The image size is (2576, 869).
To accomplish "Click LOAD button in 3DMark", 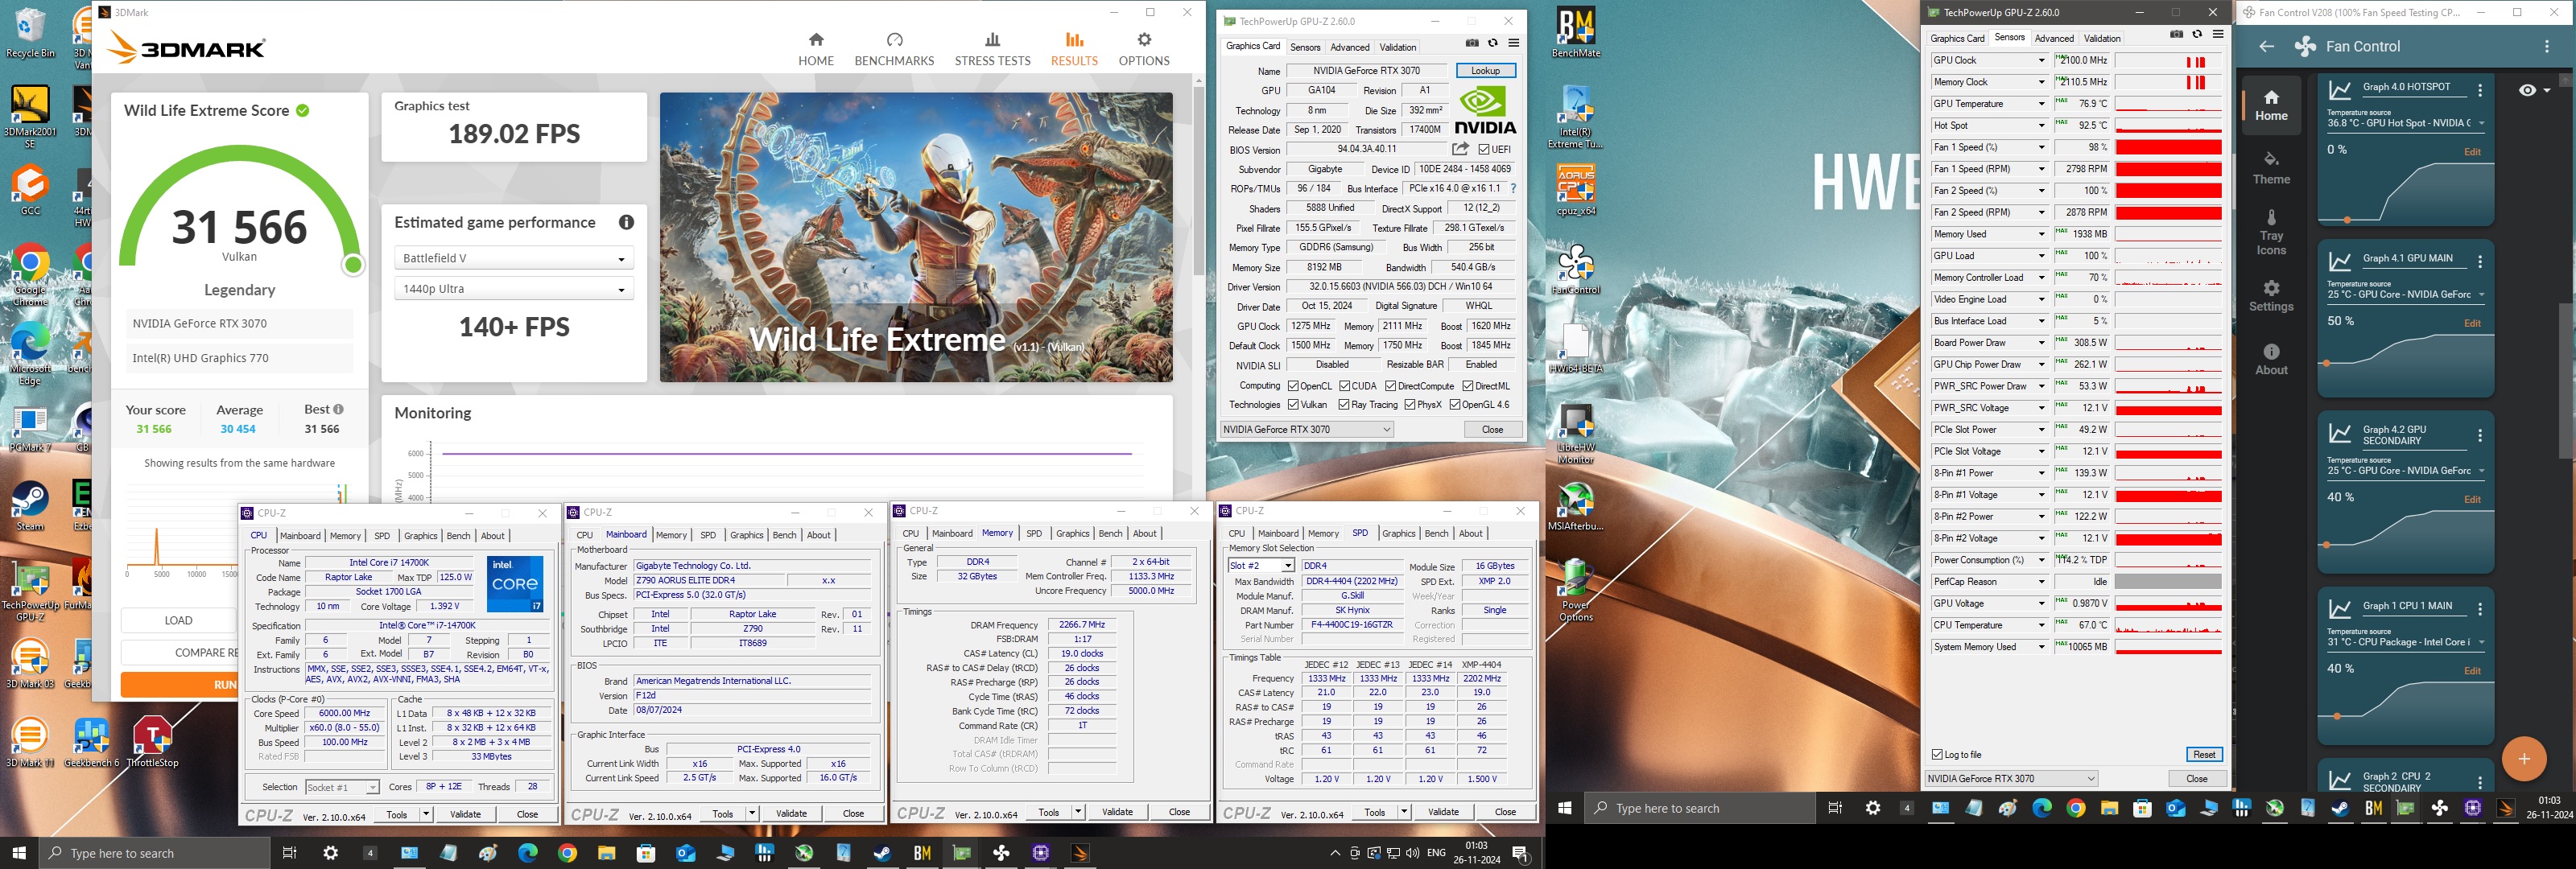I will 178,621.
